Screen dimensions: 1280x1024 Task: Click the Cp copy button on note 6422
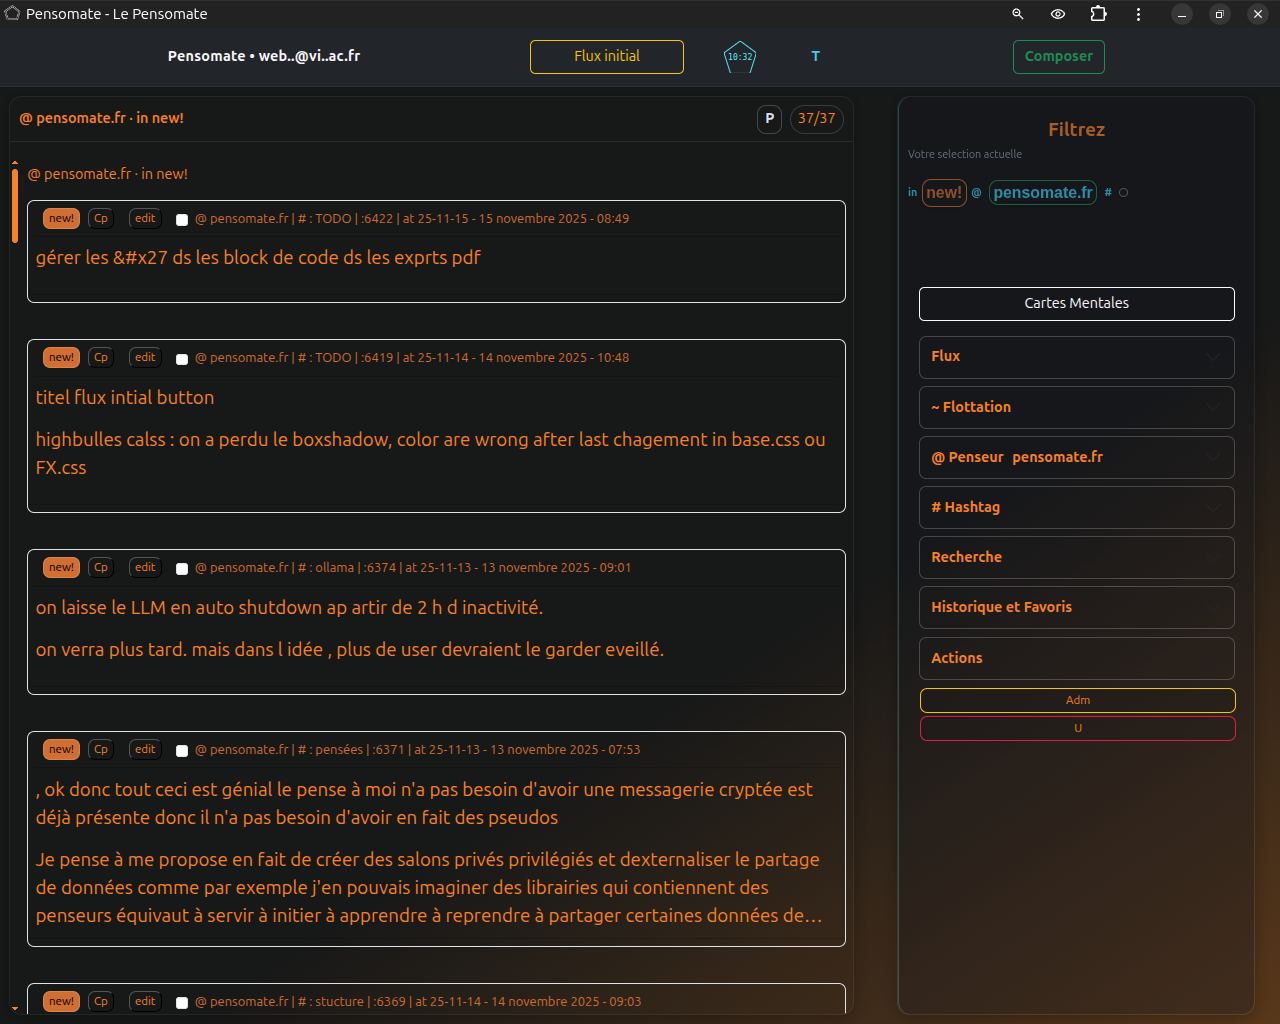[x=101, y=219]
